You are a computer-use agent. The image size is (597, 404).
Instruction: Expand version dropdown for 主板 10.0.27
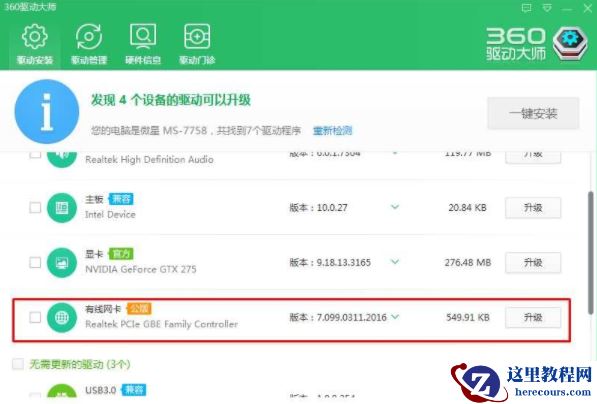395,207
